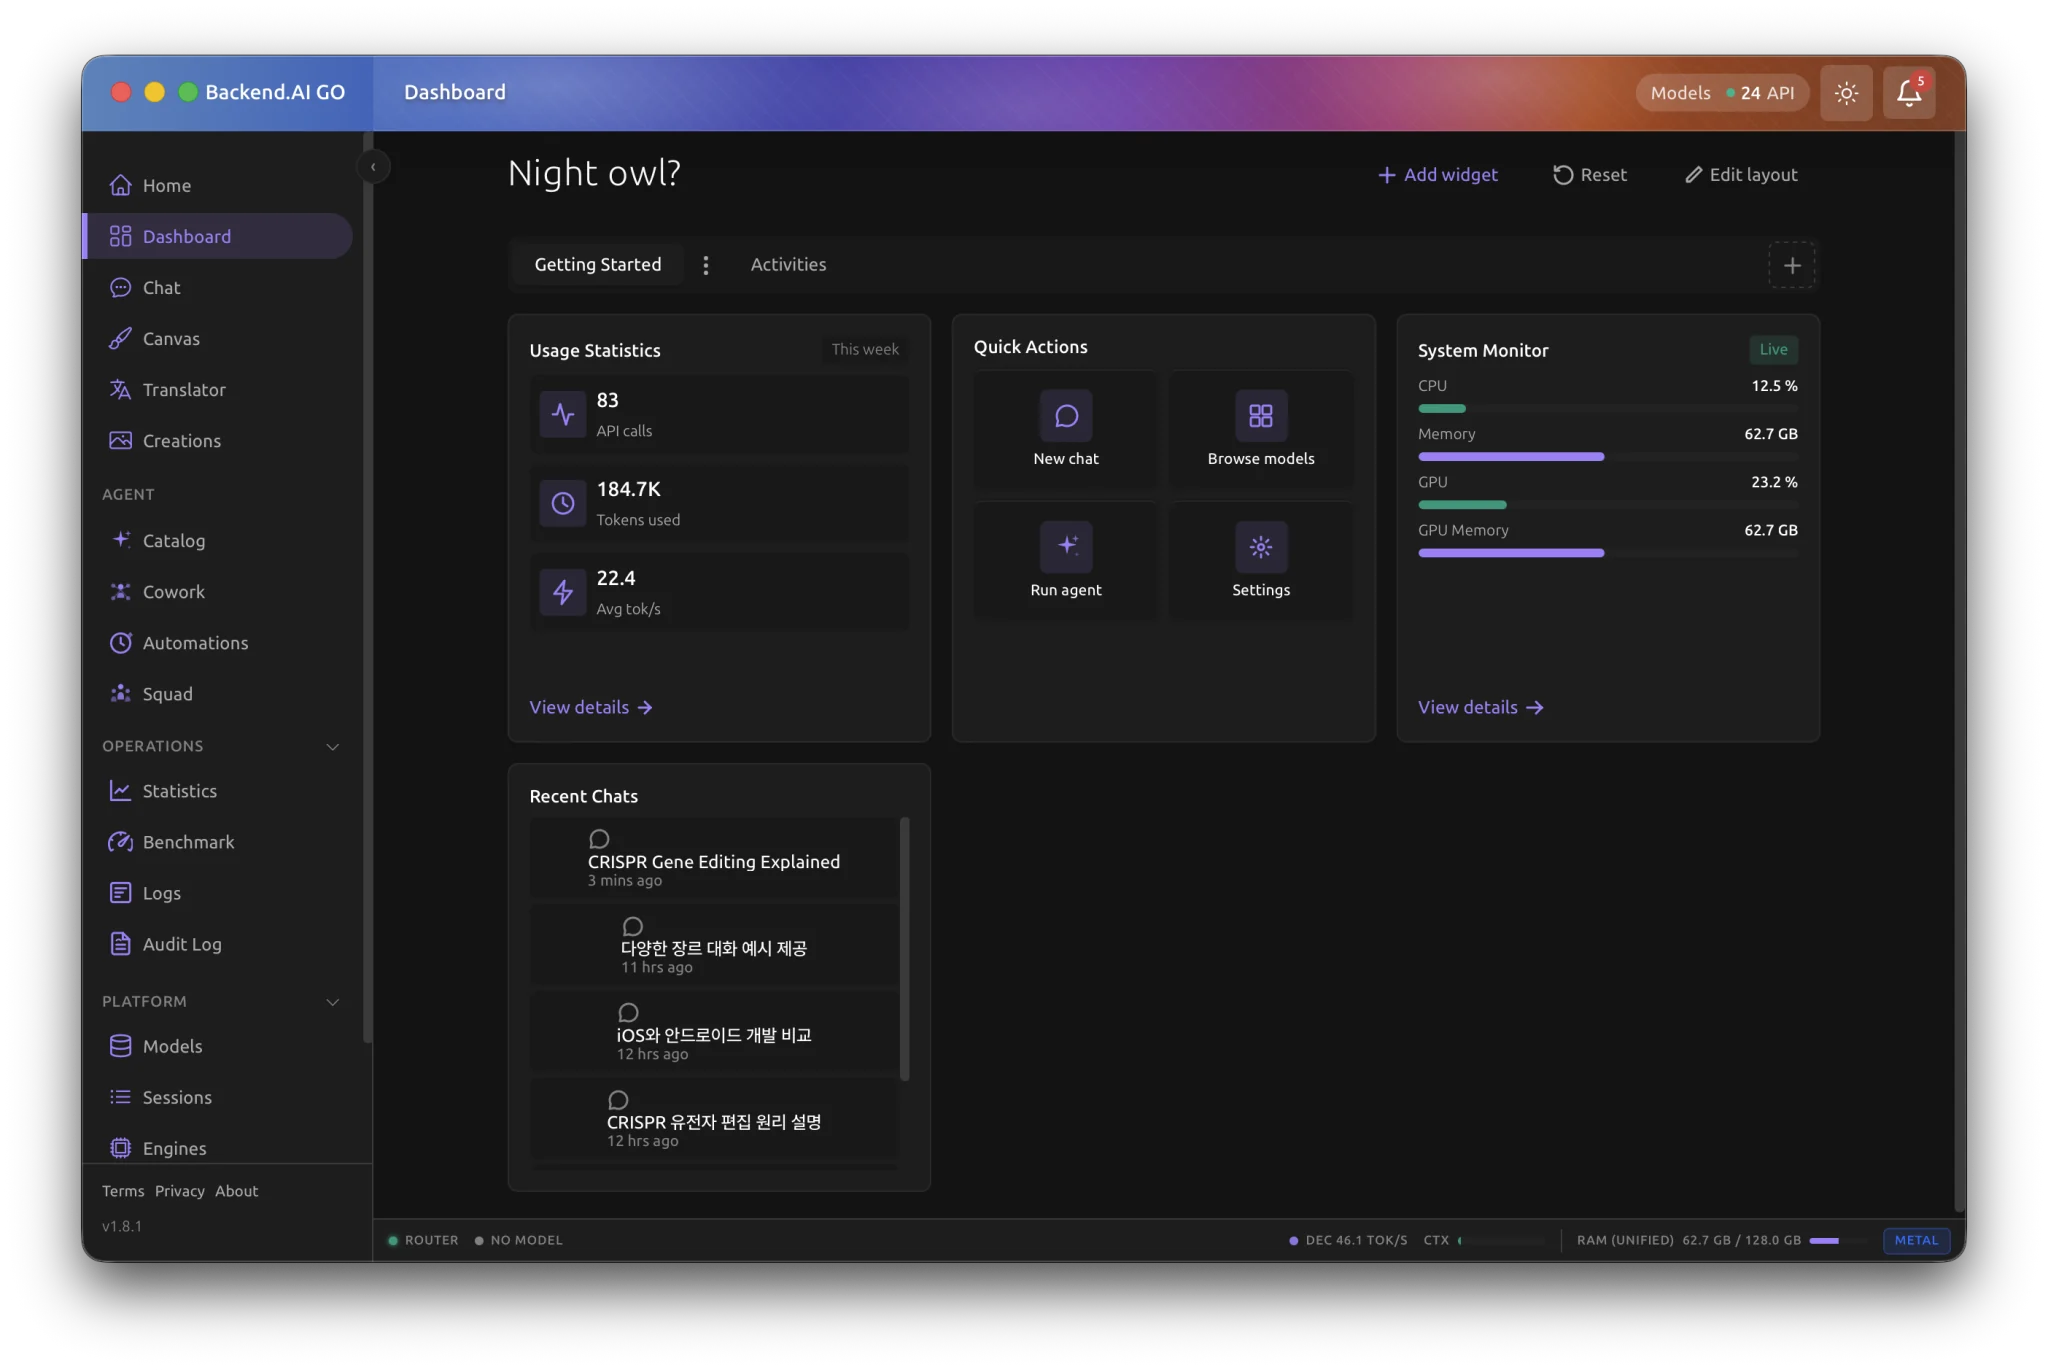The height and width of the screenshot is (1370, 2048).
Task: Click Edit layout
Action: (x=1741, y=174)
